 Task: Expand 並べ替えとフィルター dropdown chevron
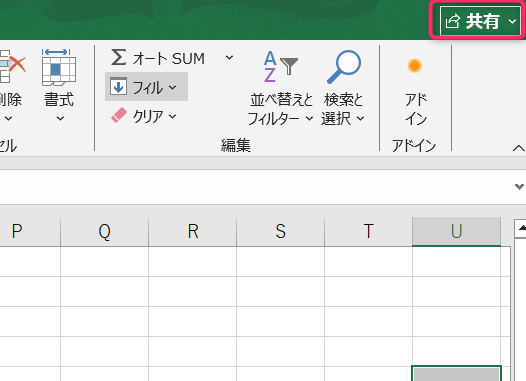click(309, 118)
